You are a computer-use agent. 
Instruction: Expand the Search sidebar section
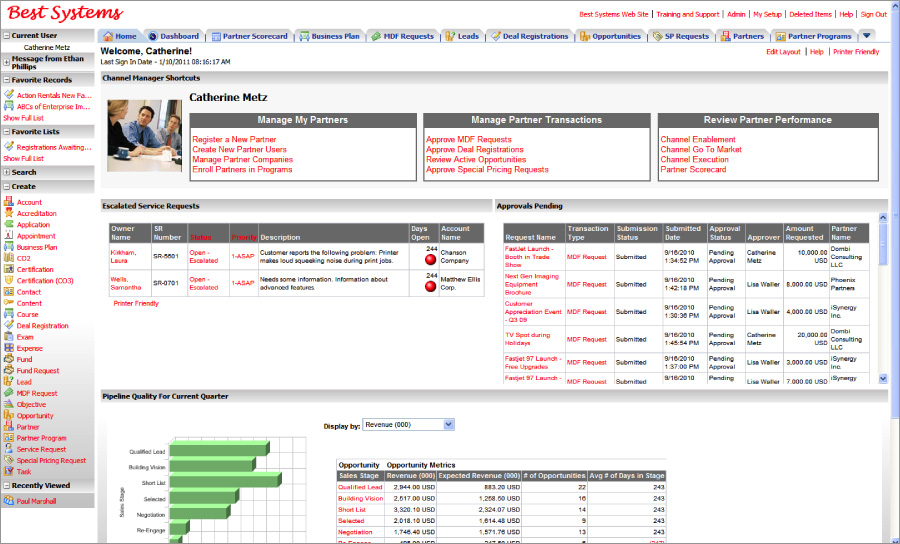6,172
